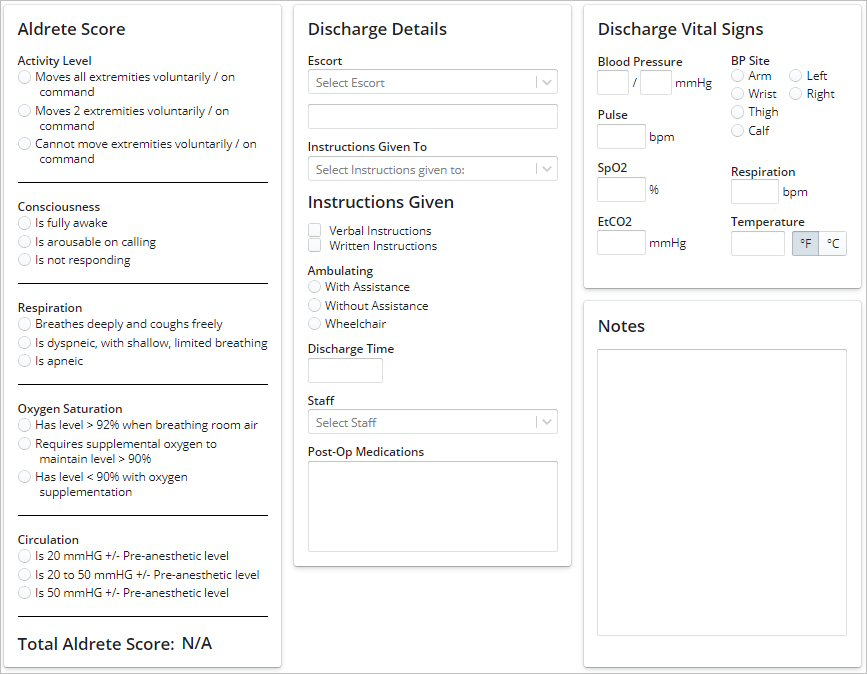The height and width of the screenshot is (674, 867).
Task: Select 'Is fully awake' consciousness option
Action: (x=25, y=224)
